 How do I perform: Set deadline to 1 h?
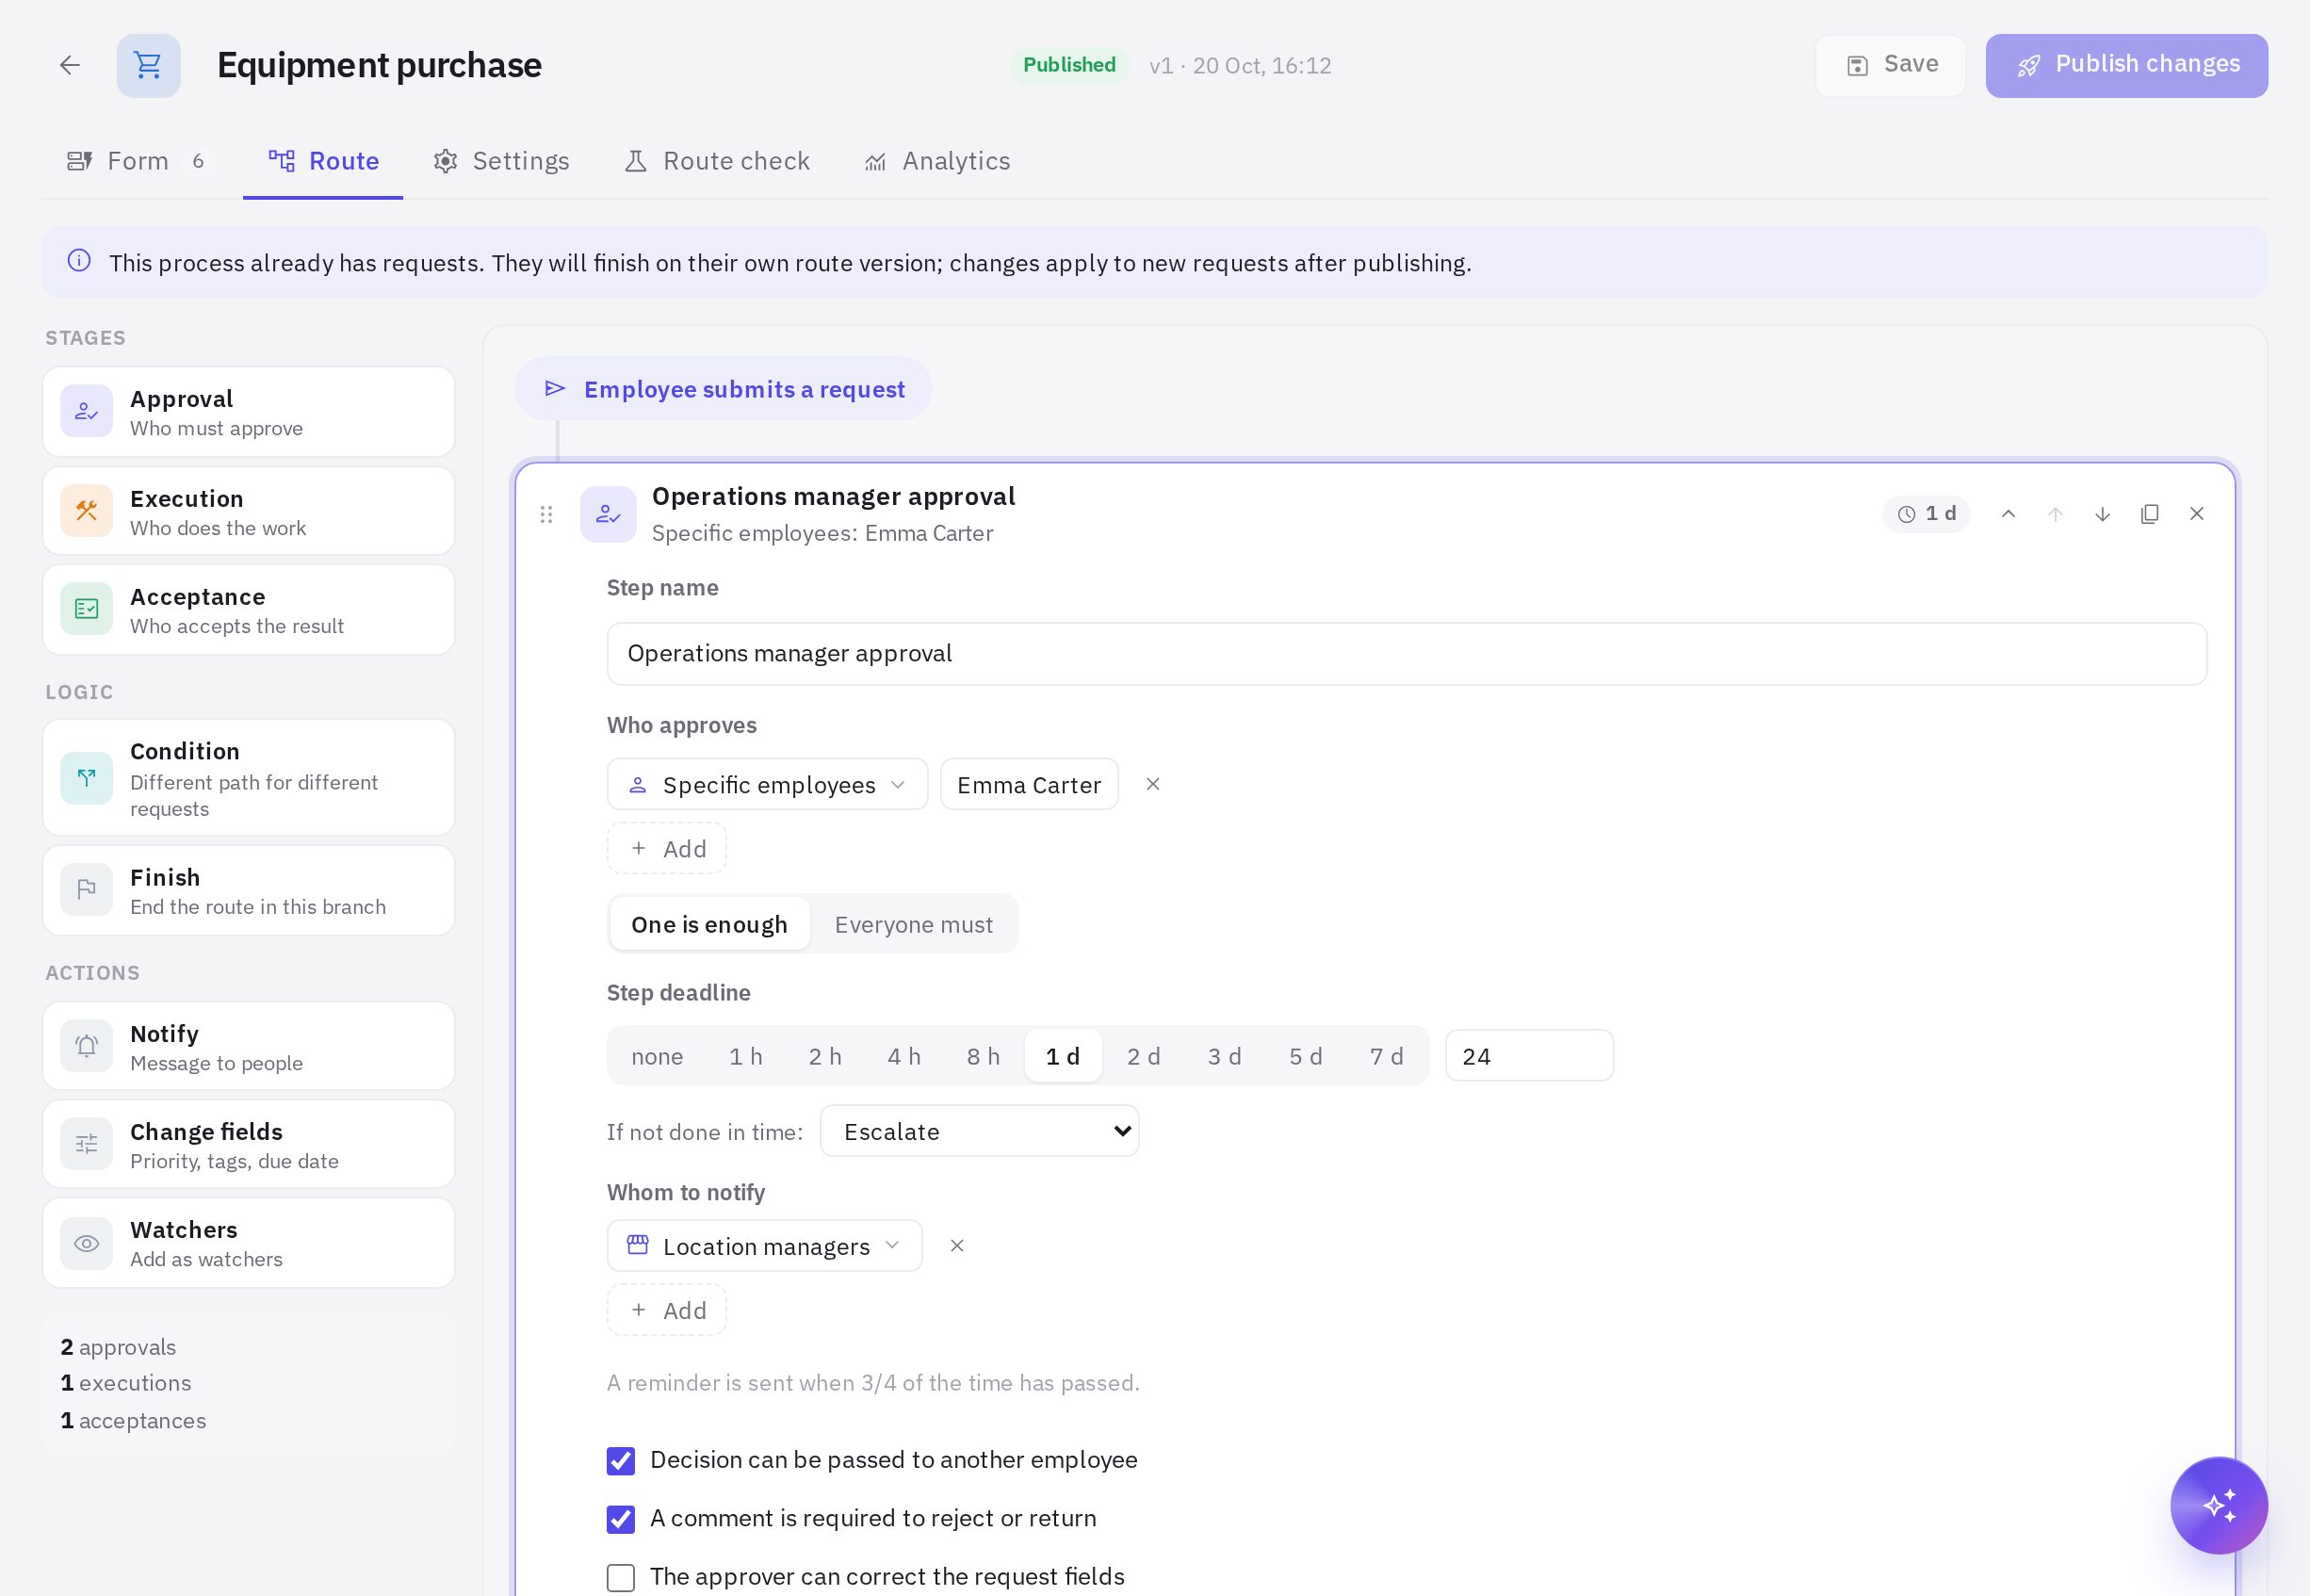tap(745, 1056)
